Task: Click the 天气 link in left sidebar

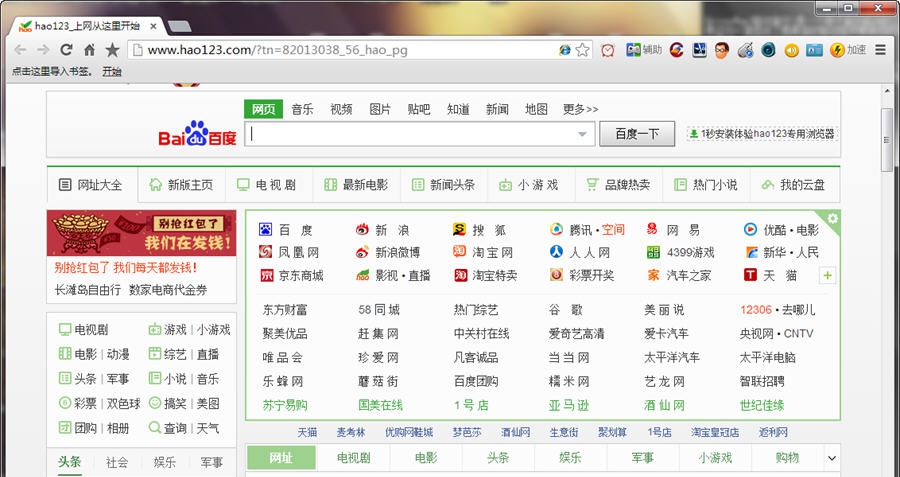Action: click(208, 428)
